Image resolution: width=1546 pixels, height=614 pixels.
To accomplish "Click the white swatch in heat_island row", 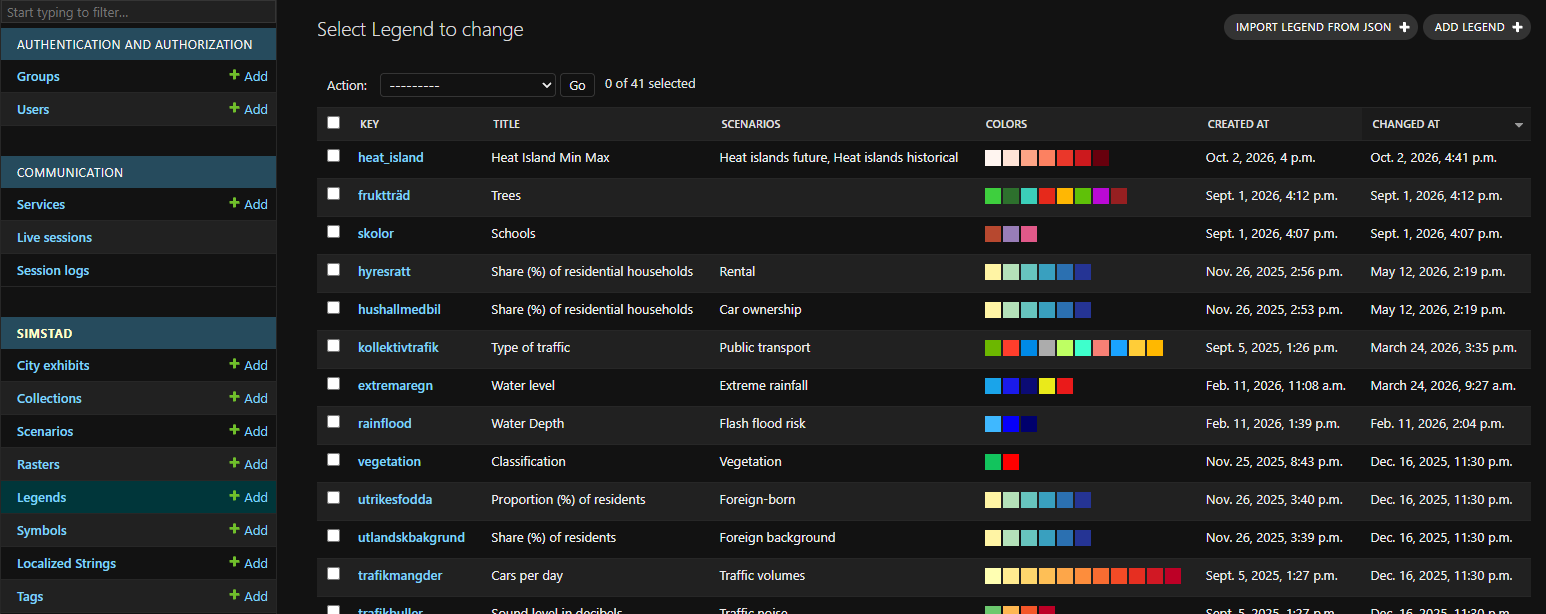I will point(993,158).
